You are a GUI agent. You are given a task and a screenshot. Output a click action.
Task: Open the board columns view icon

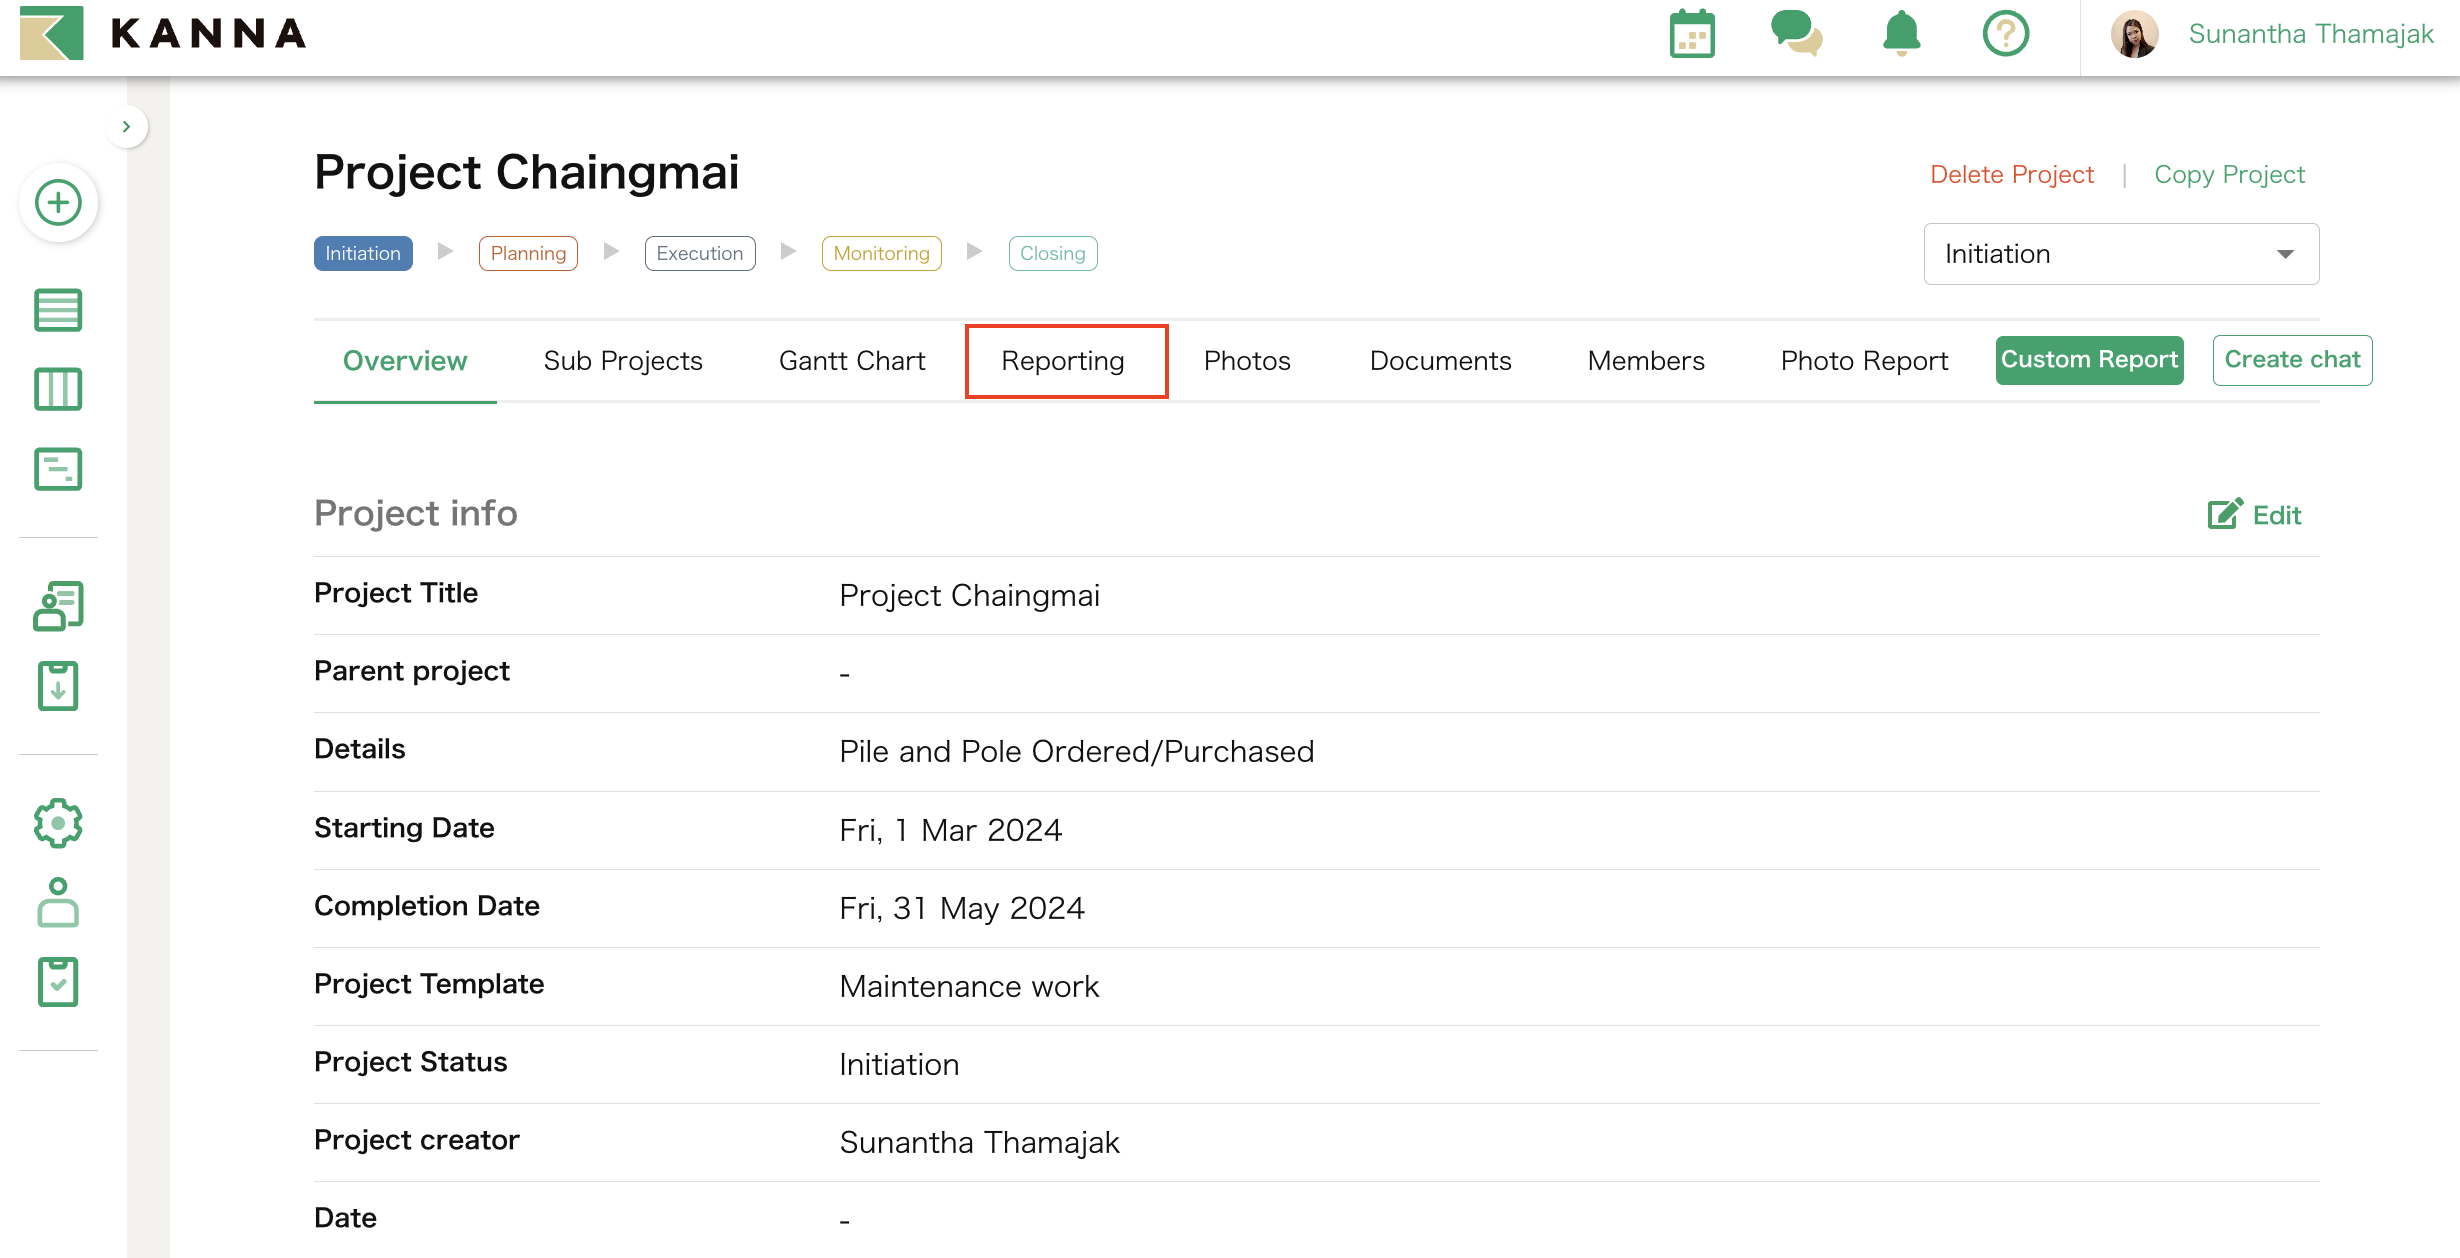pos(58,389)
